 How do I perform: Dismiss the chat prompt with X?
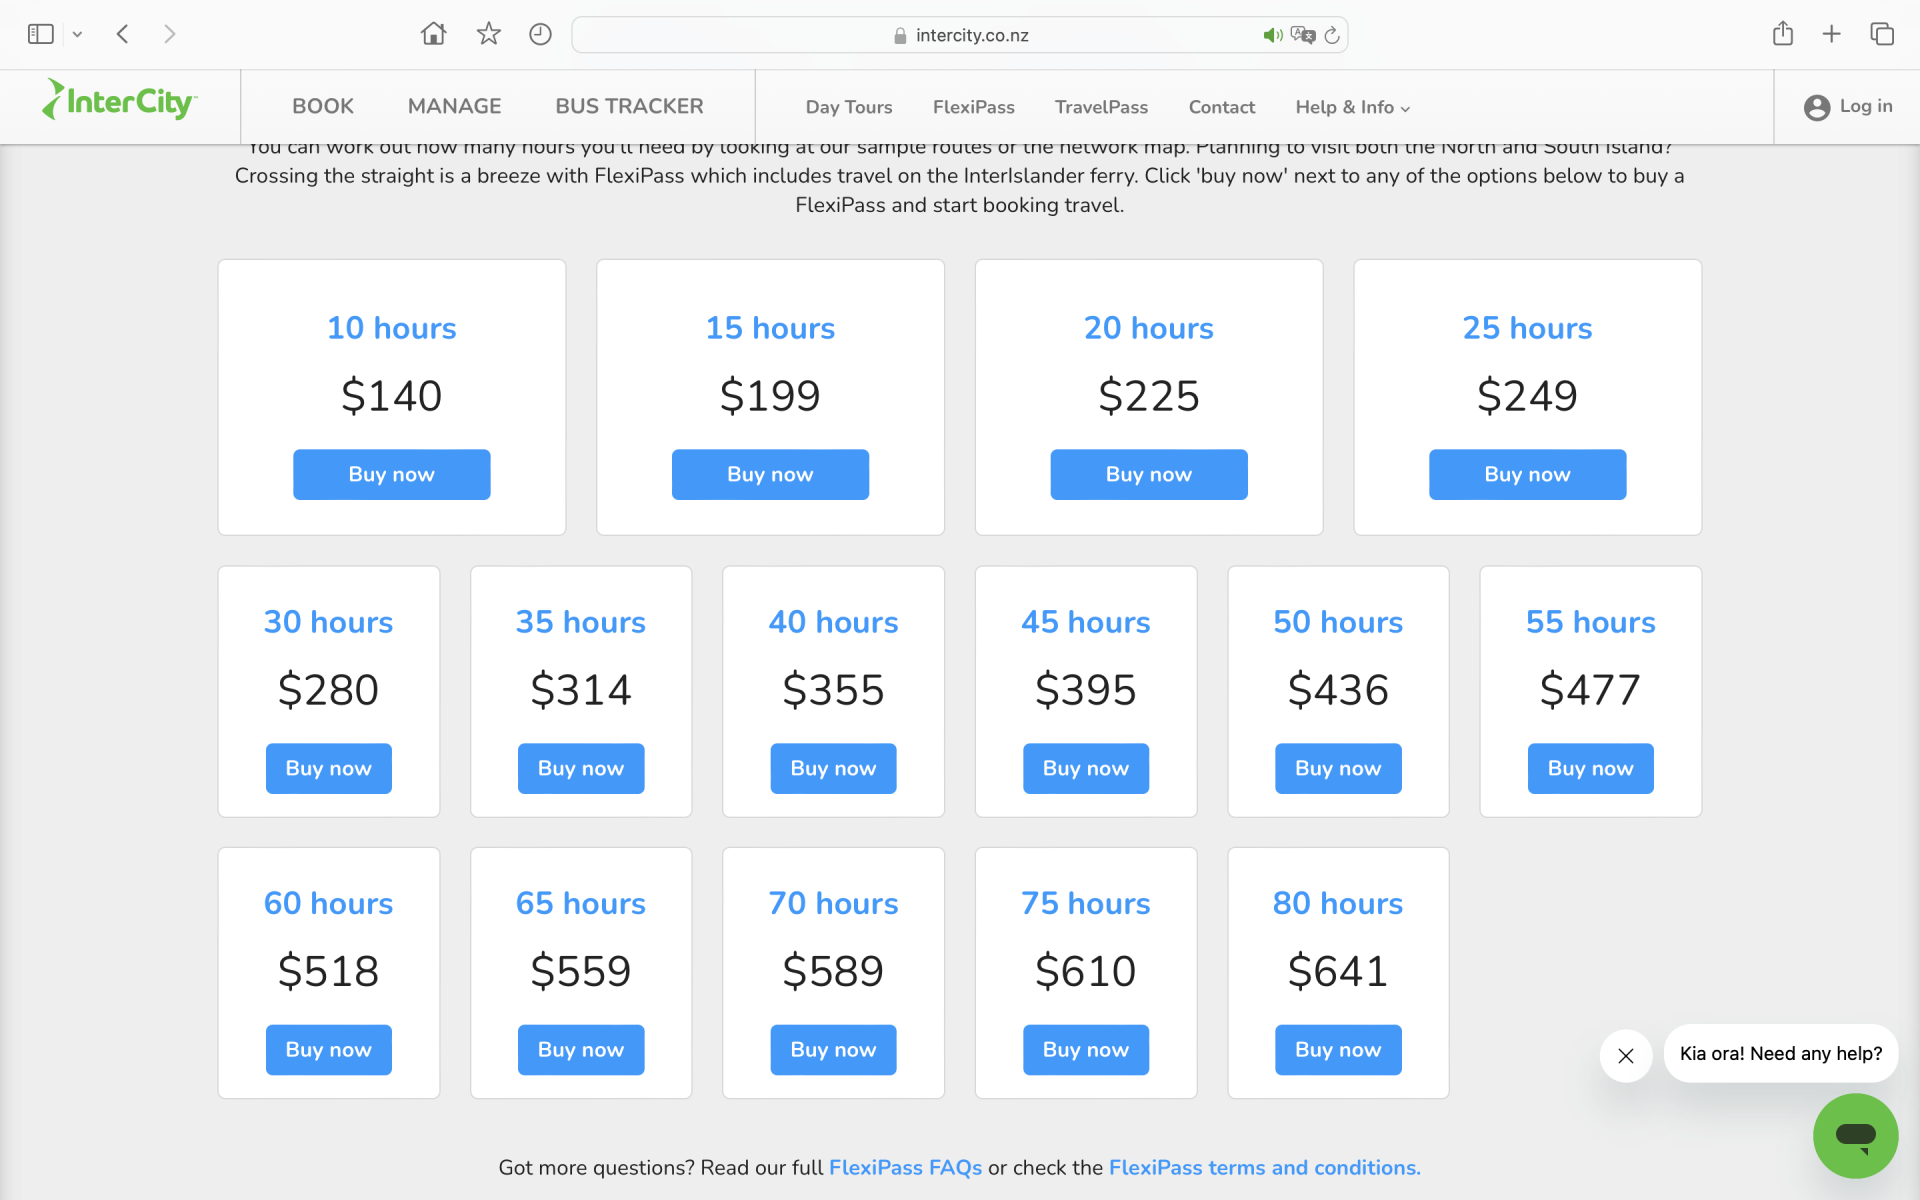(x=1626, y=1056)
